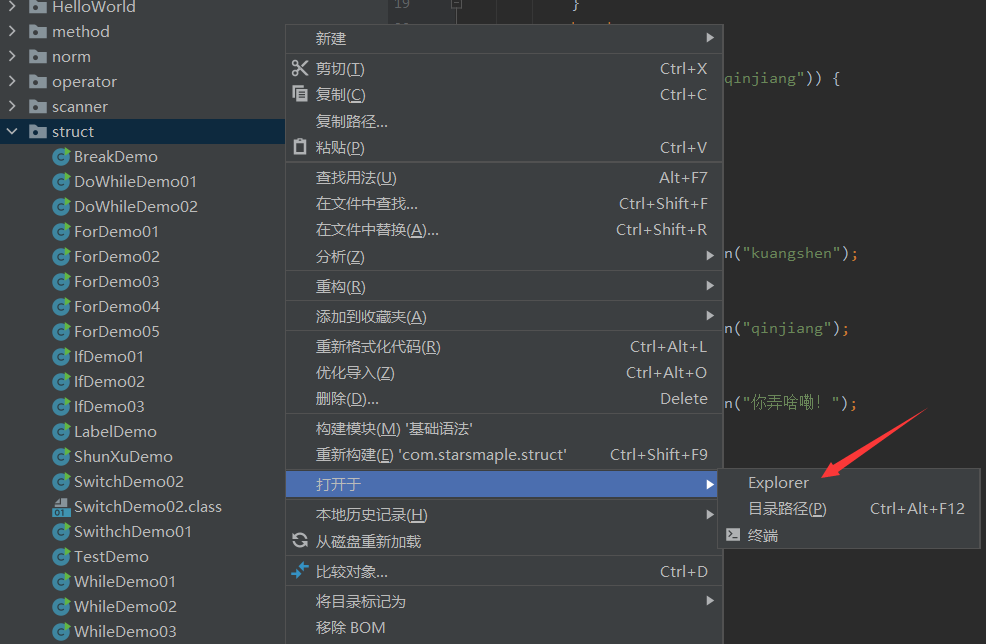986x644 pixels.
Task: Choose 优化导入(Z) menu entry
Action: [x=504, y=373]
